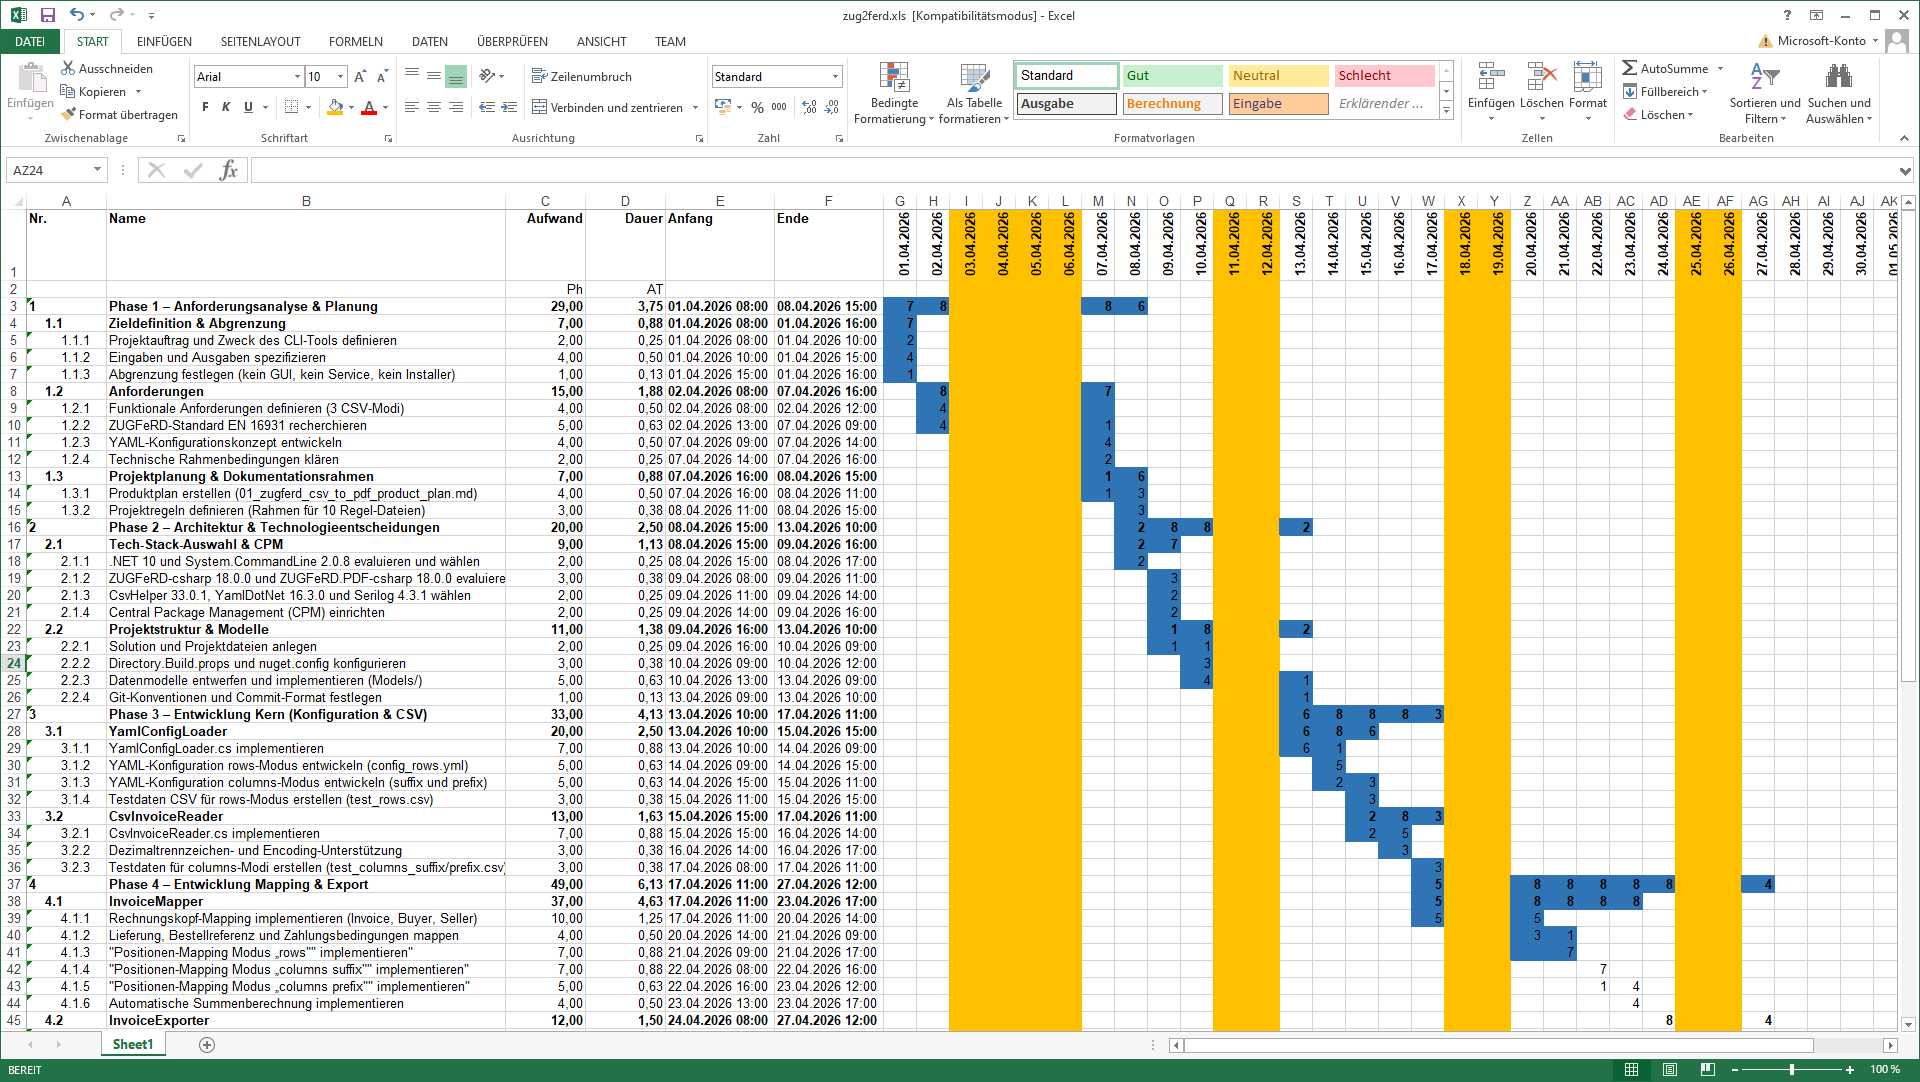Increase indent icon

509,107
